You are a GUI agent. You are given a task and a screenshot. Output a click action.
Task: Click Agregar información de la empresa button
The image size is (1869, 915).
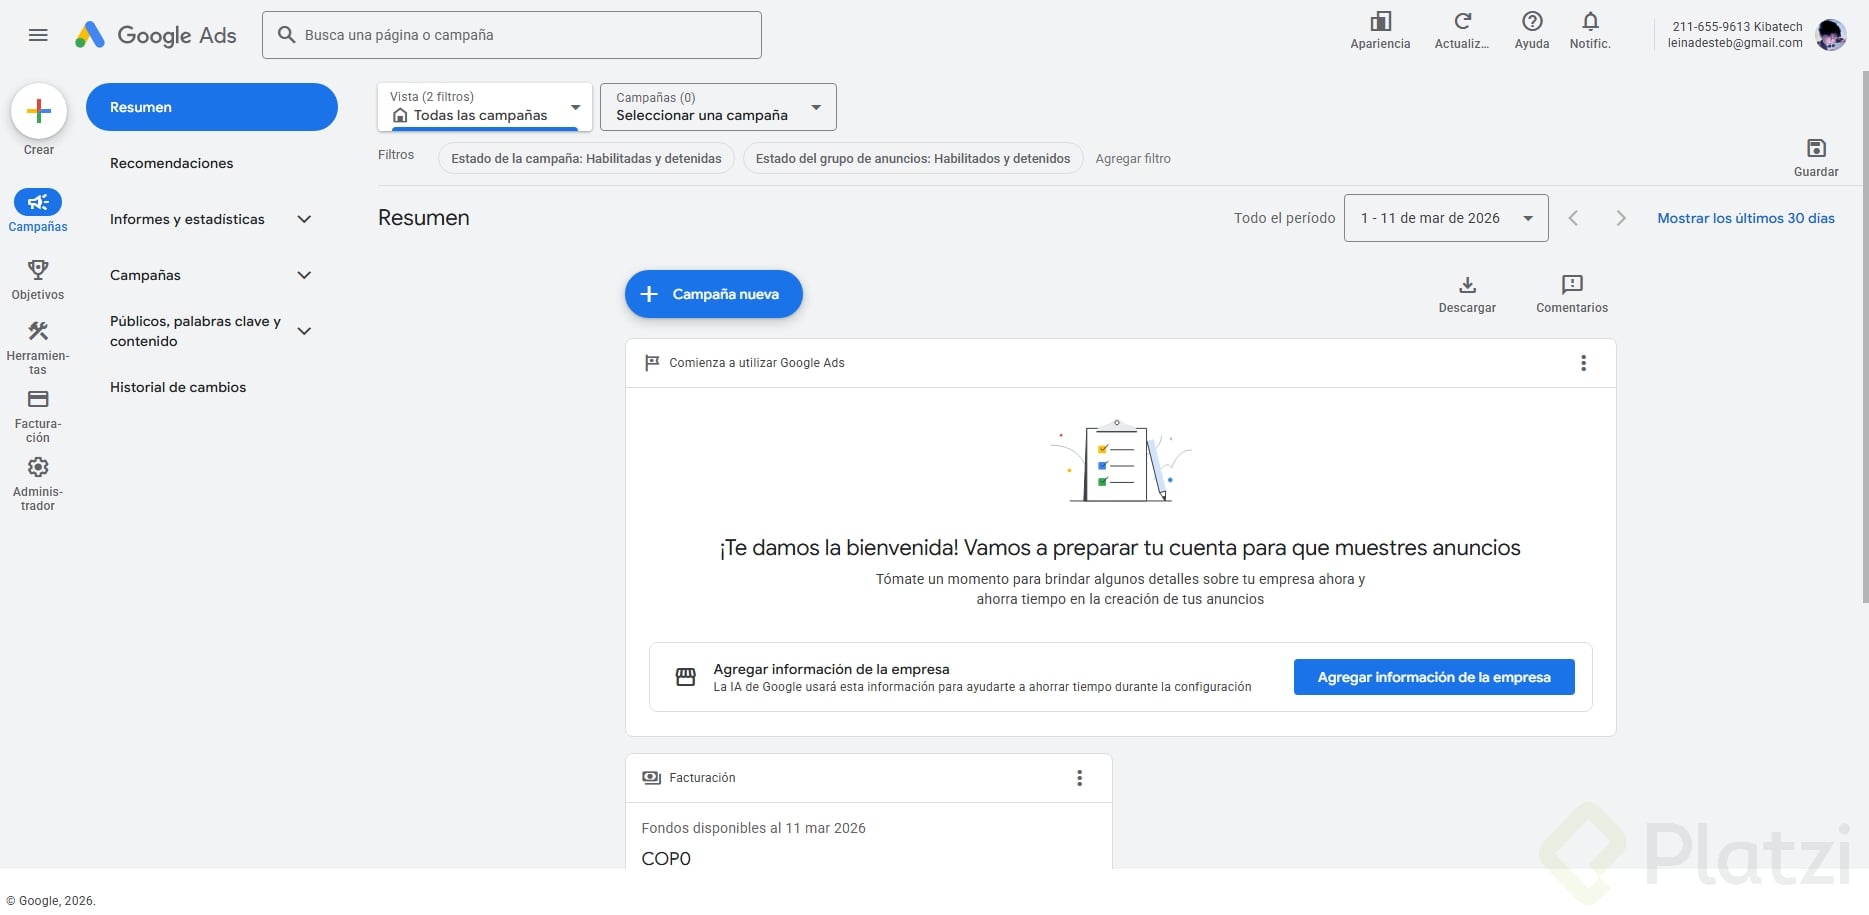point(1434,677)
